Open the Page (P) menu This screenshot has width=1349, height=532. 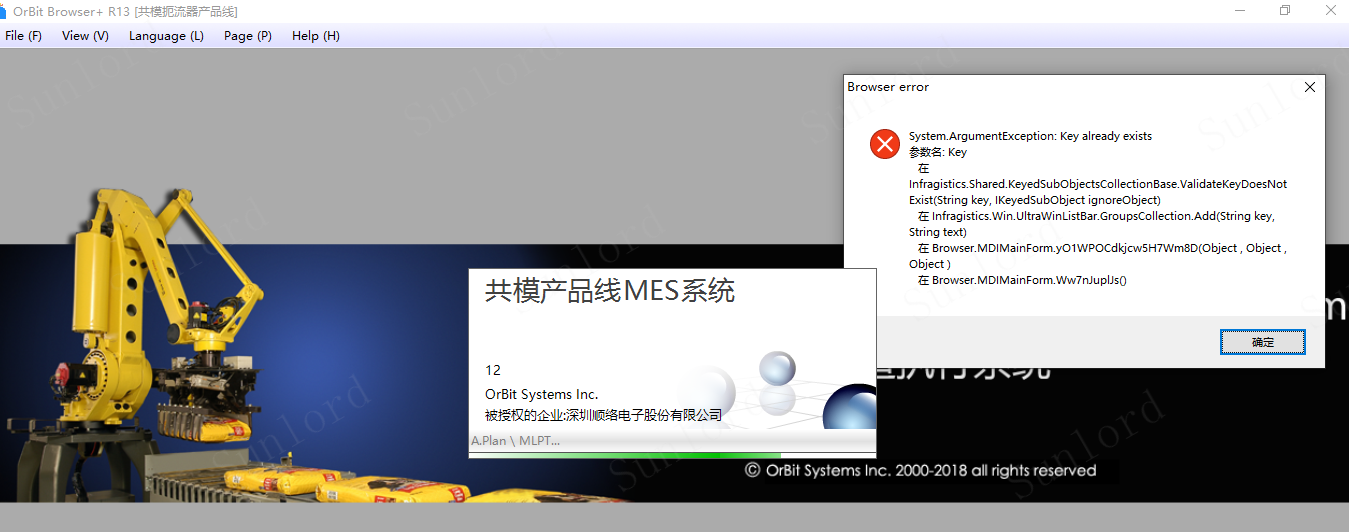(248, 36)
